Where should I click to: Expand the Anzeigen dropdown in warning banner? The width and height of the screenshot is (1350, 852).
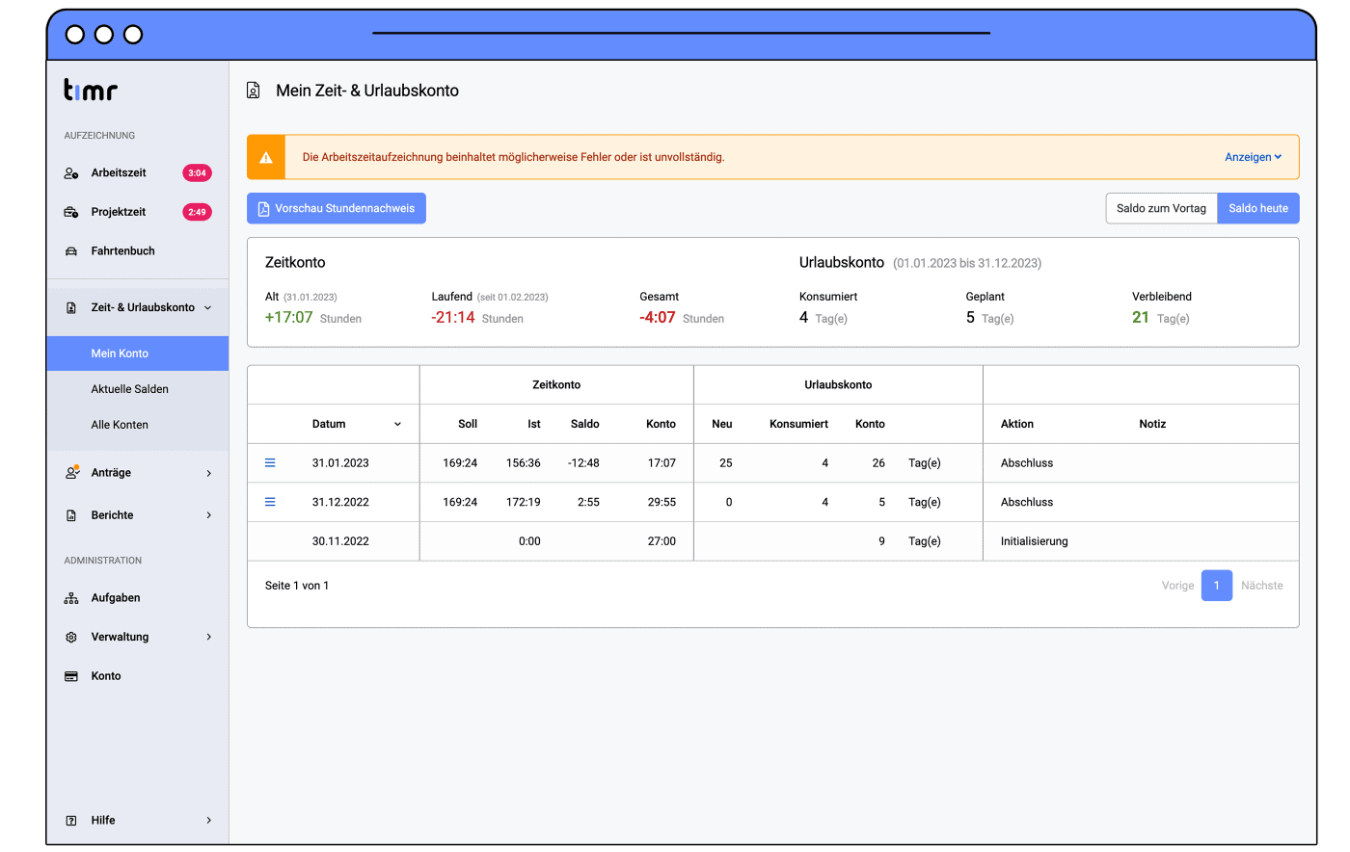click(x=1253, y=157)
